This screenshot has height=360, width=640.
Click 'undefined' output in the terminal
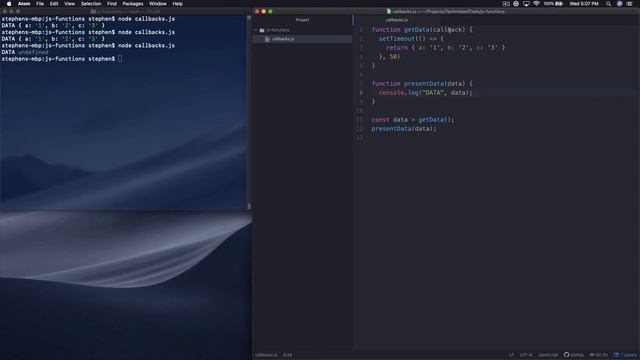[33, 52]
